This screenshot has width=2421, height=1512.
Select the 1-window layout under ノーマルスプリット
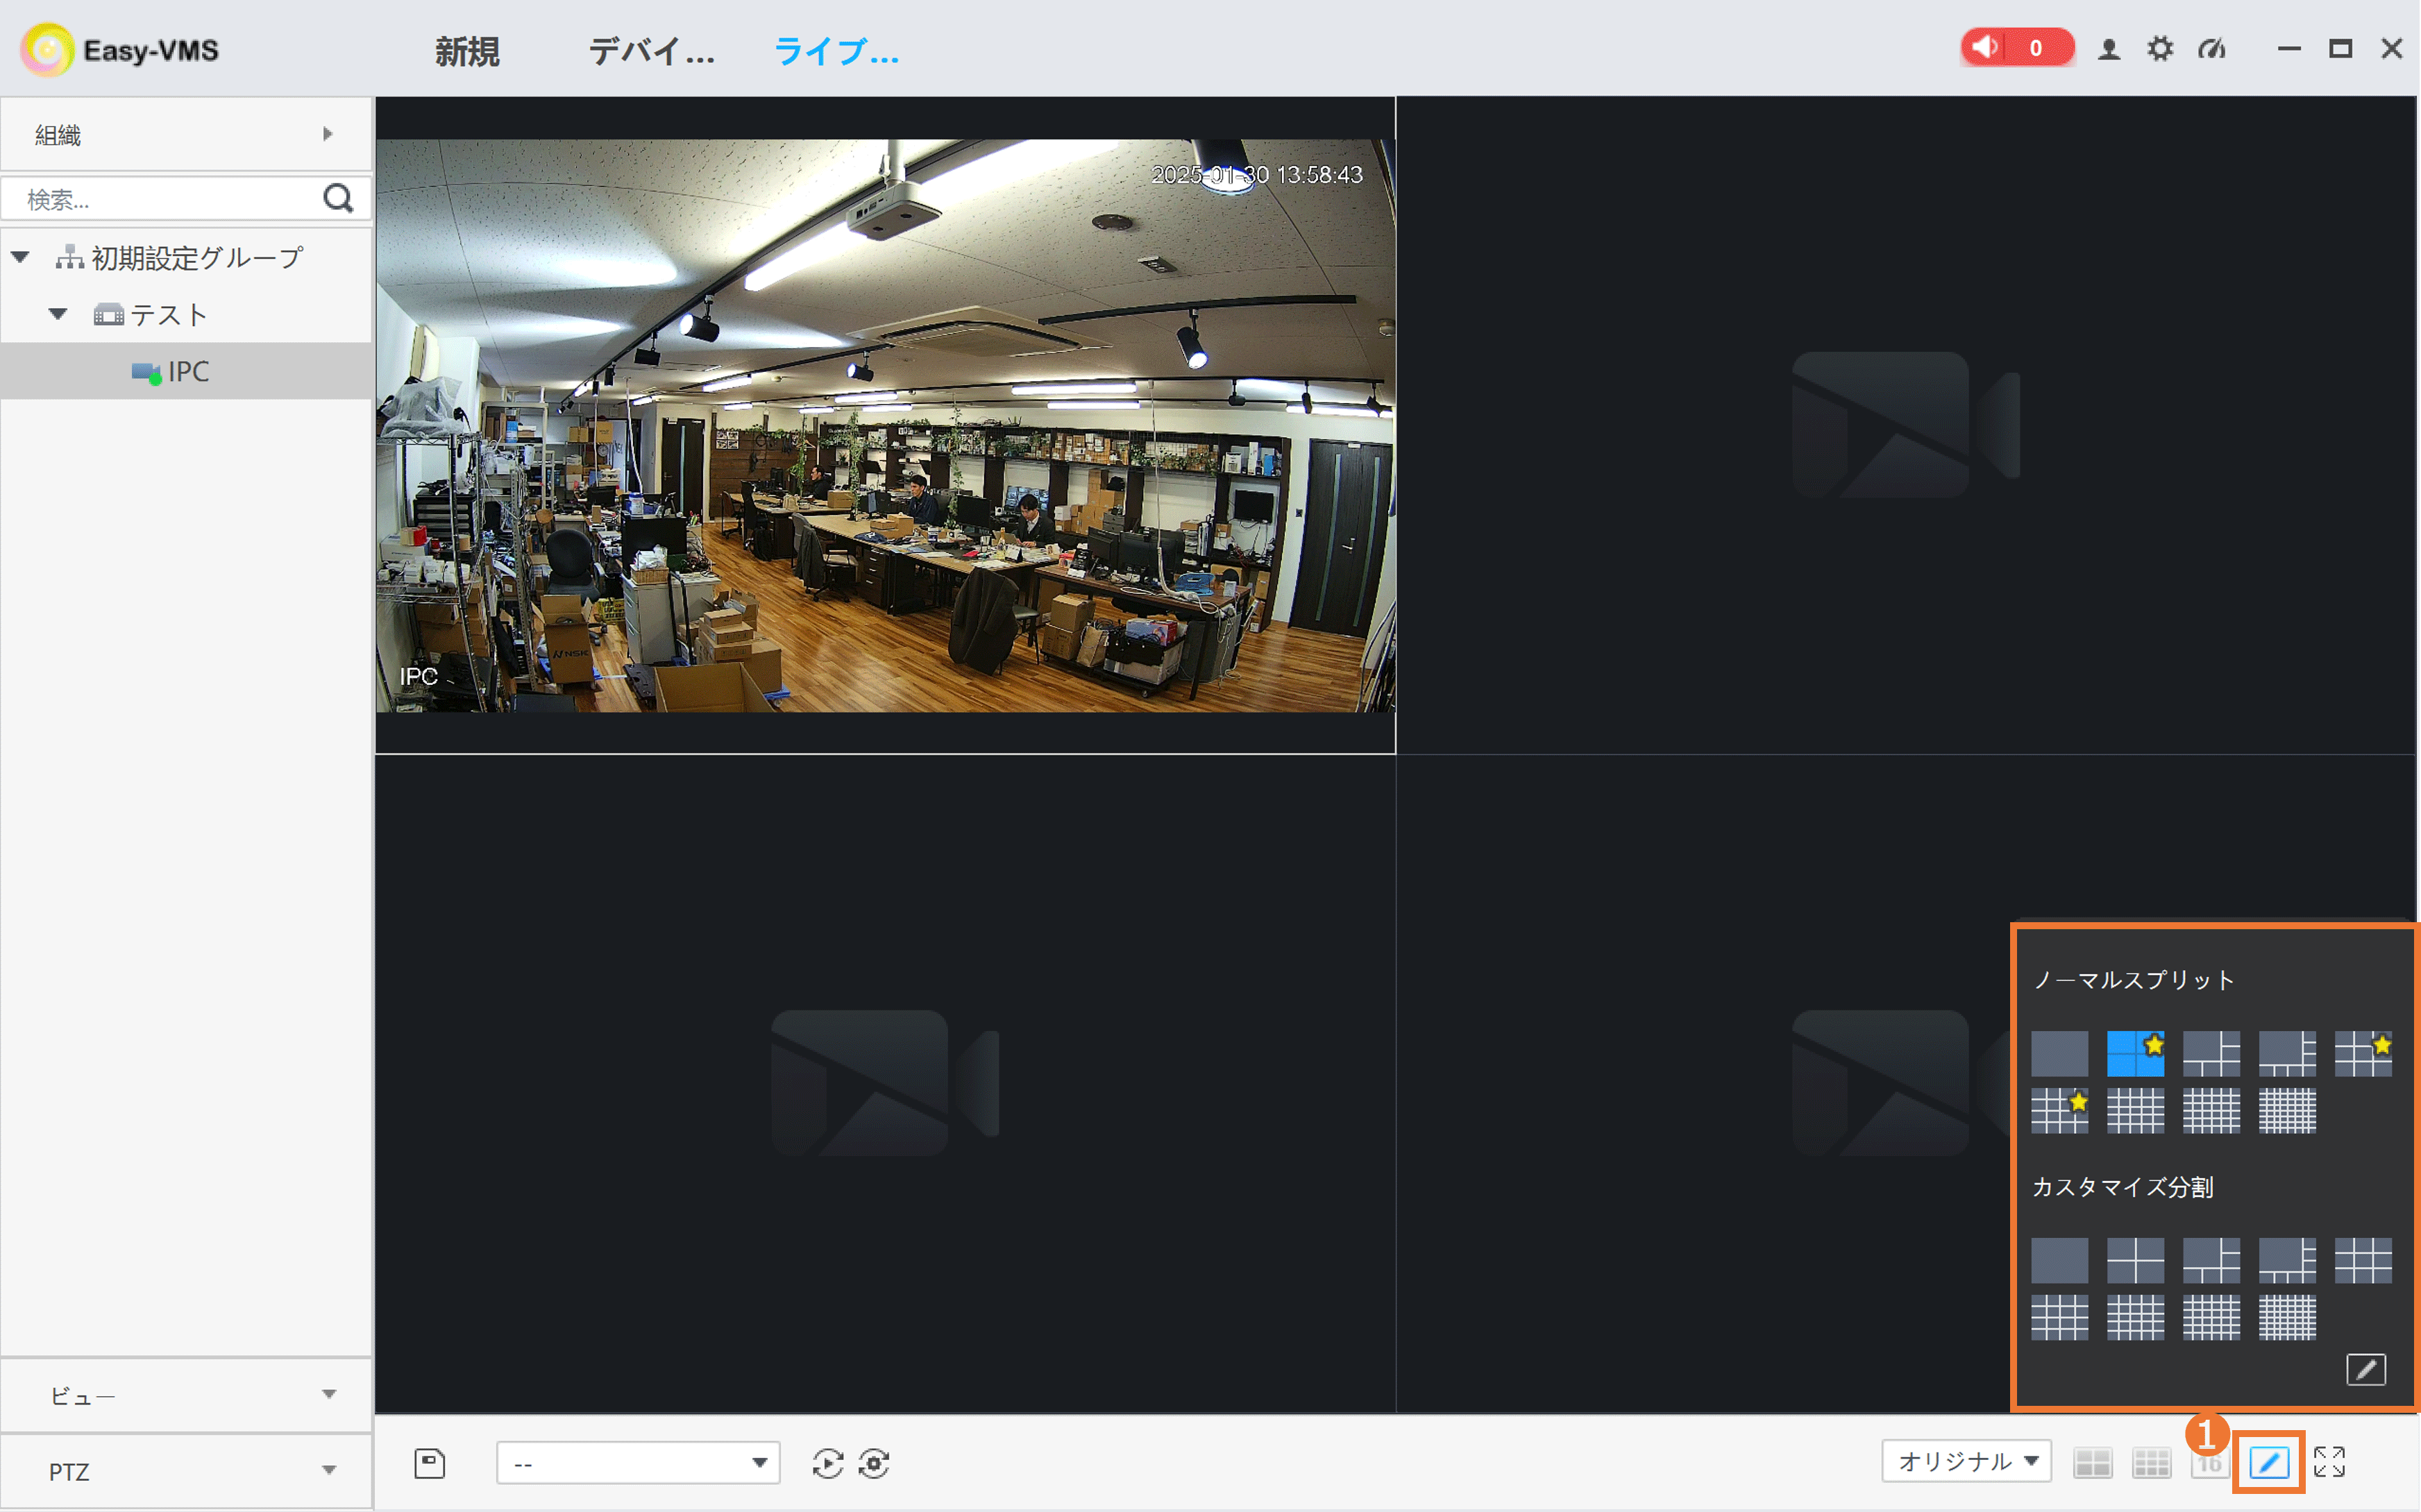coord(2059,1053)
